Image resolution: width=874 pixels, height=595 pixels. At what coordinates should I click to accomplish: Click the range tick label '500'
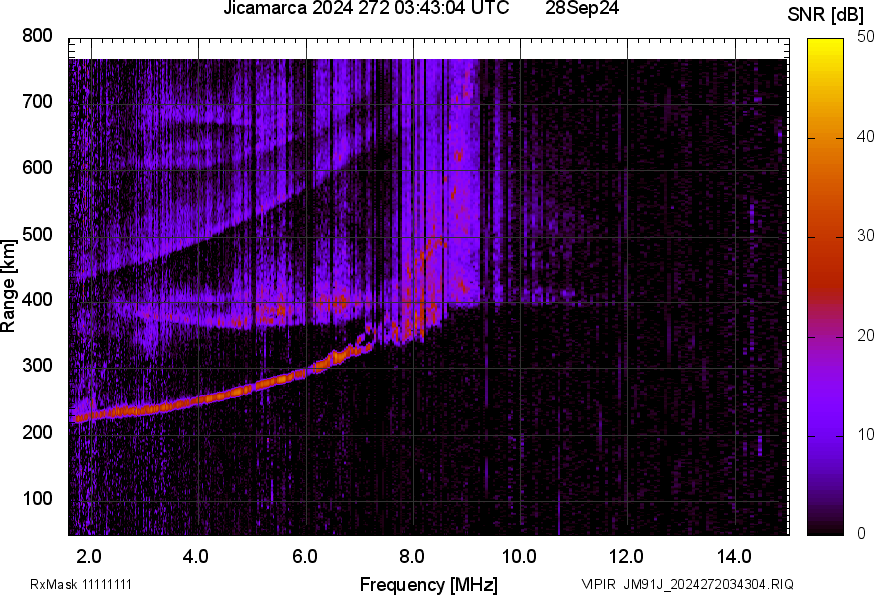(x=37, y=234)
